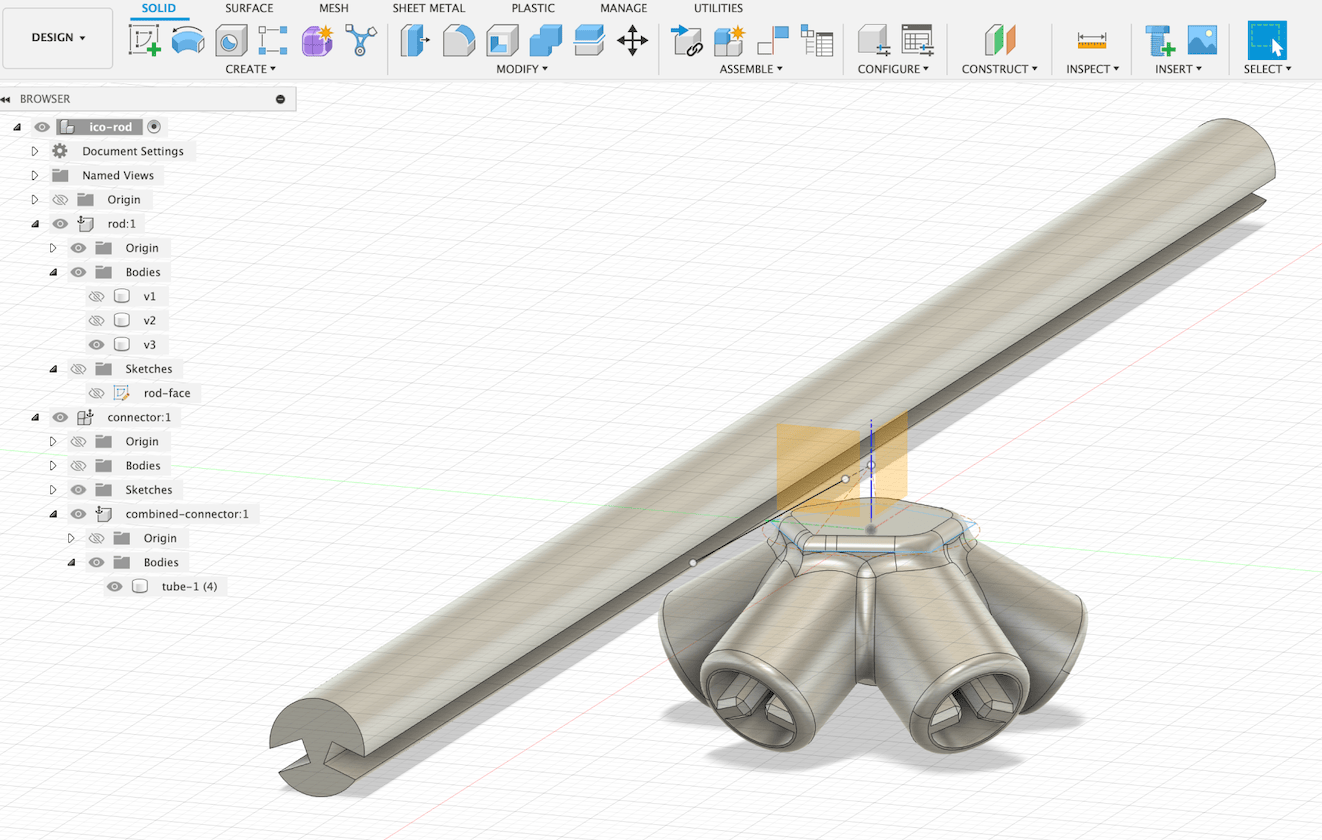Switch to the SURFACE tab

click(x=249, y=8)
